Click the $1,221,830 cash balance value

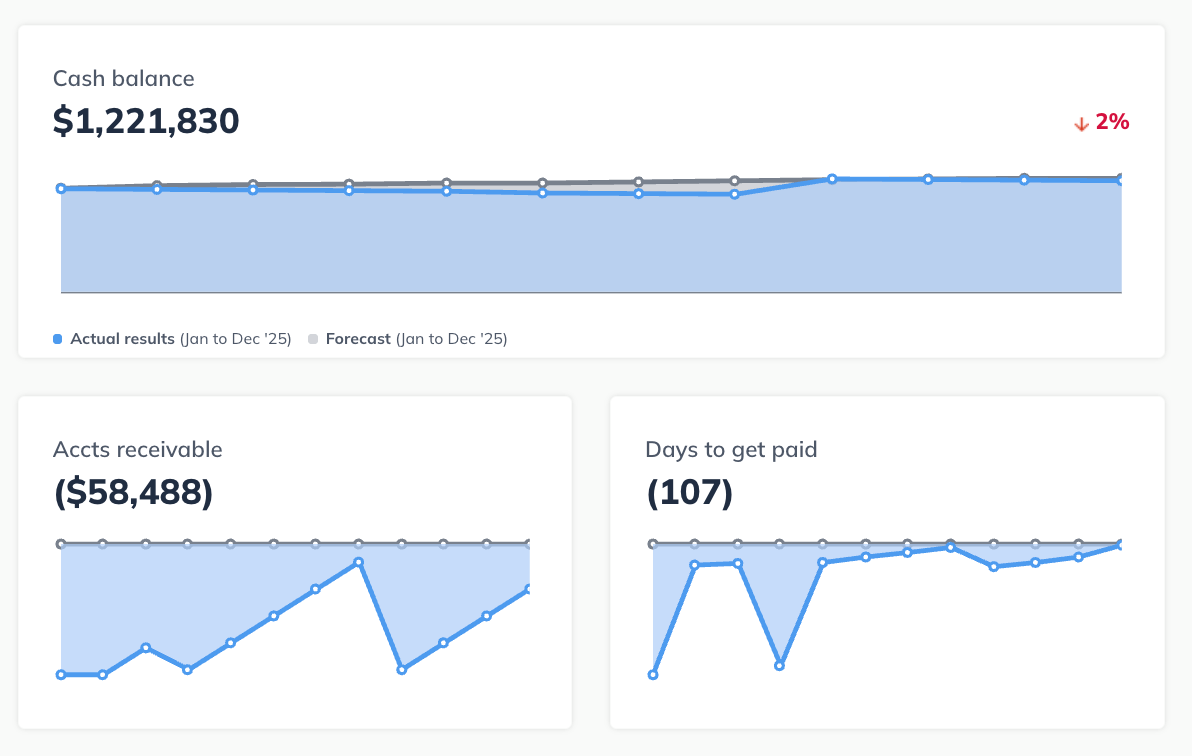point(146,121)
